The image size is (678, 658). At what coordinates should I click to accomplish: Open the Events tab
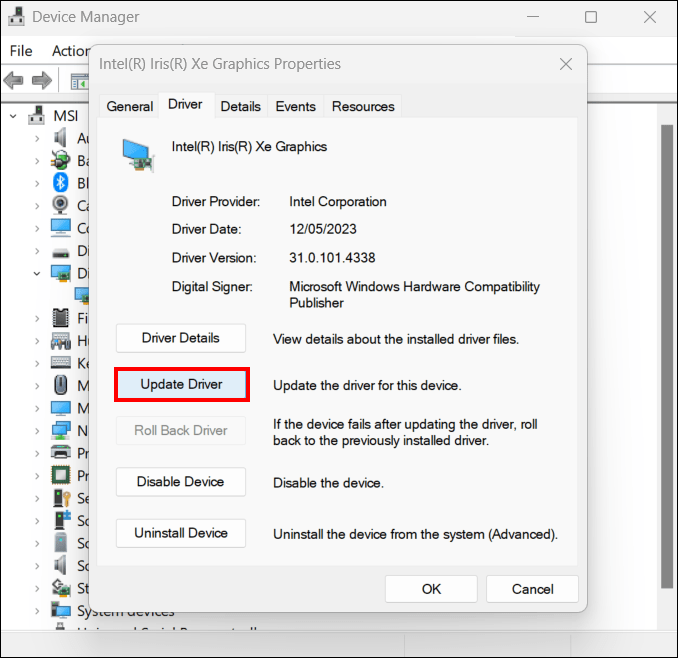(295, 106)
